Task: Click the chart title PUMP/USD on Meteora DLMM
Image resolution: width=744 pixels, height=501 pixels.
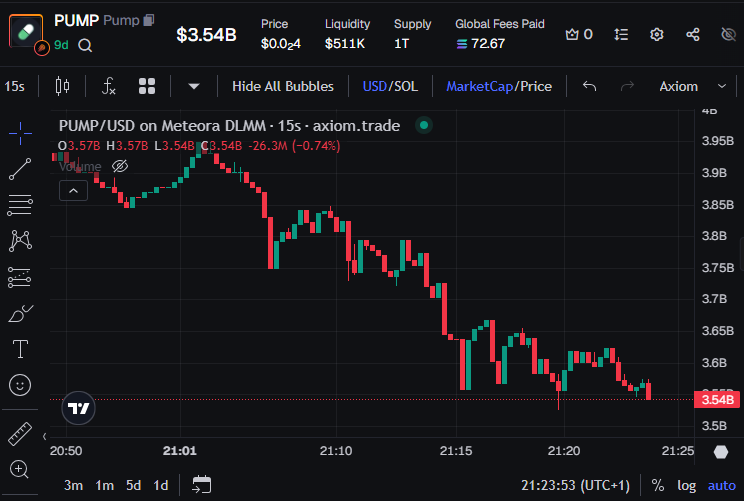Action: [x=162, y=126]
